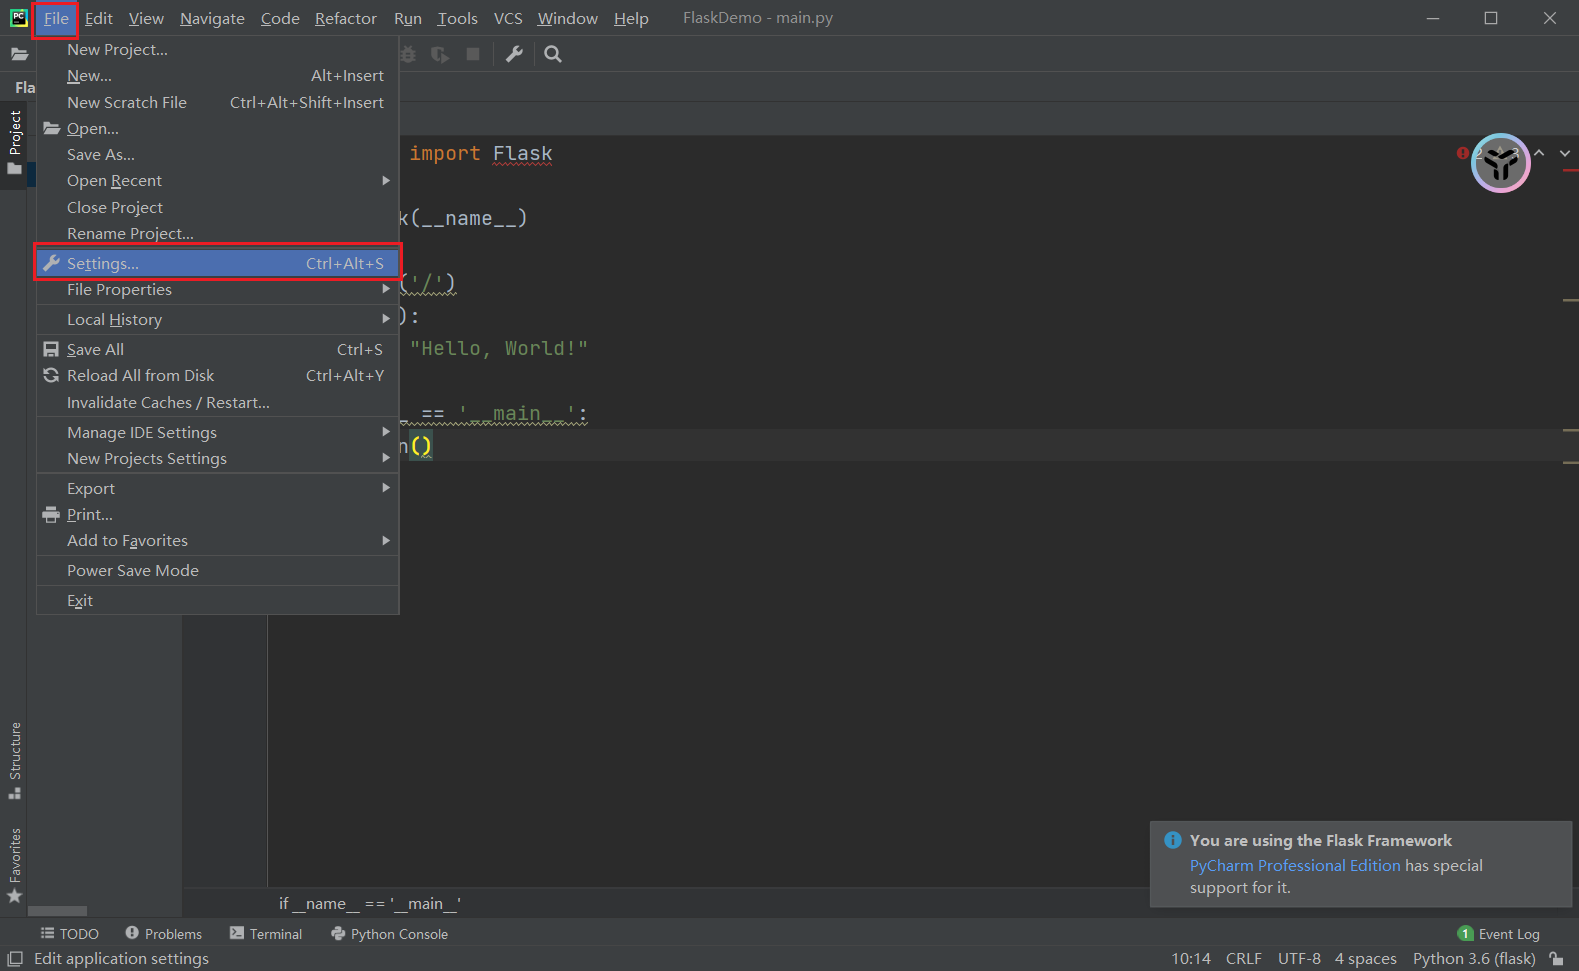The image size is (1579, 971).
Task: Open the View menu
Action: (x=146, y=18)
